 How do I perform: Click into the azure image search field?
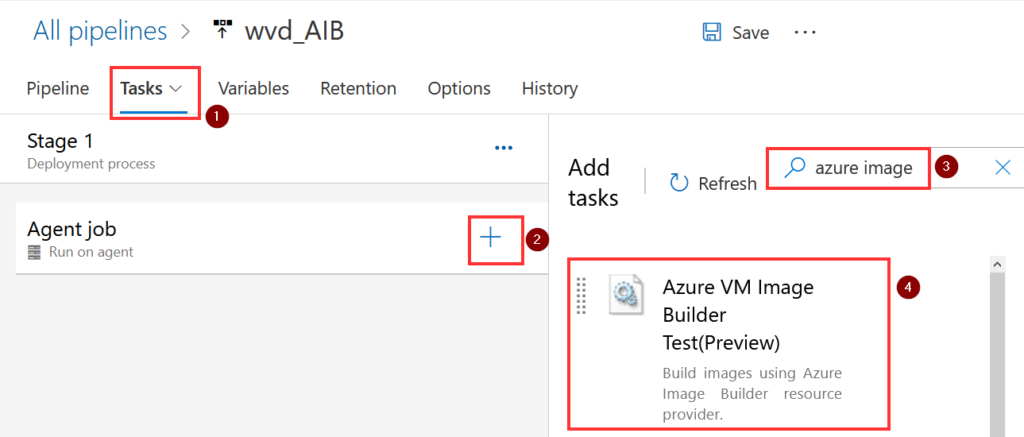[x=865, y=168]
